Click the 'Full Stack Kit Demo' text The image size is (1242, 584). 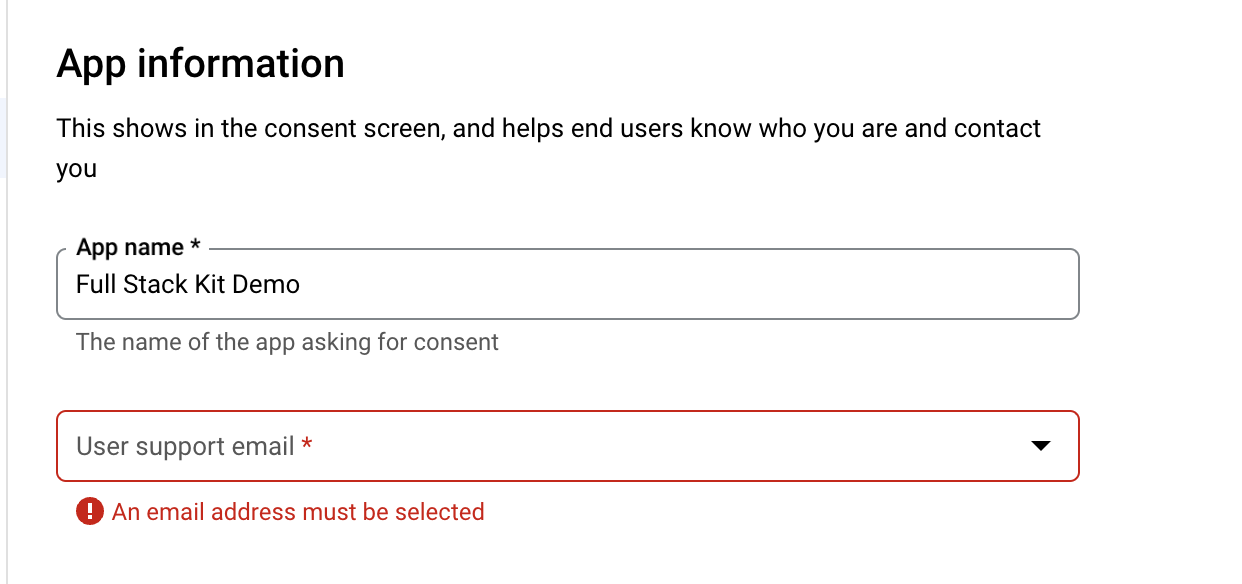coord(188,284)
